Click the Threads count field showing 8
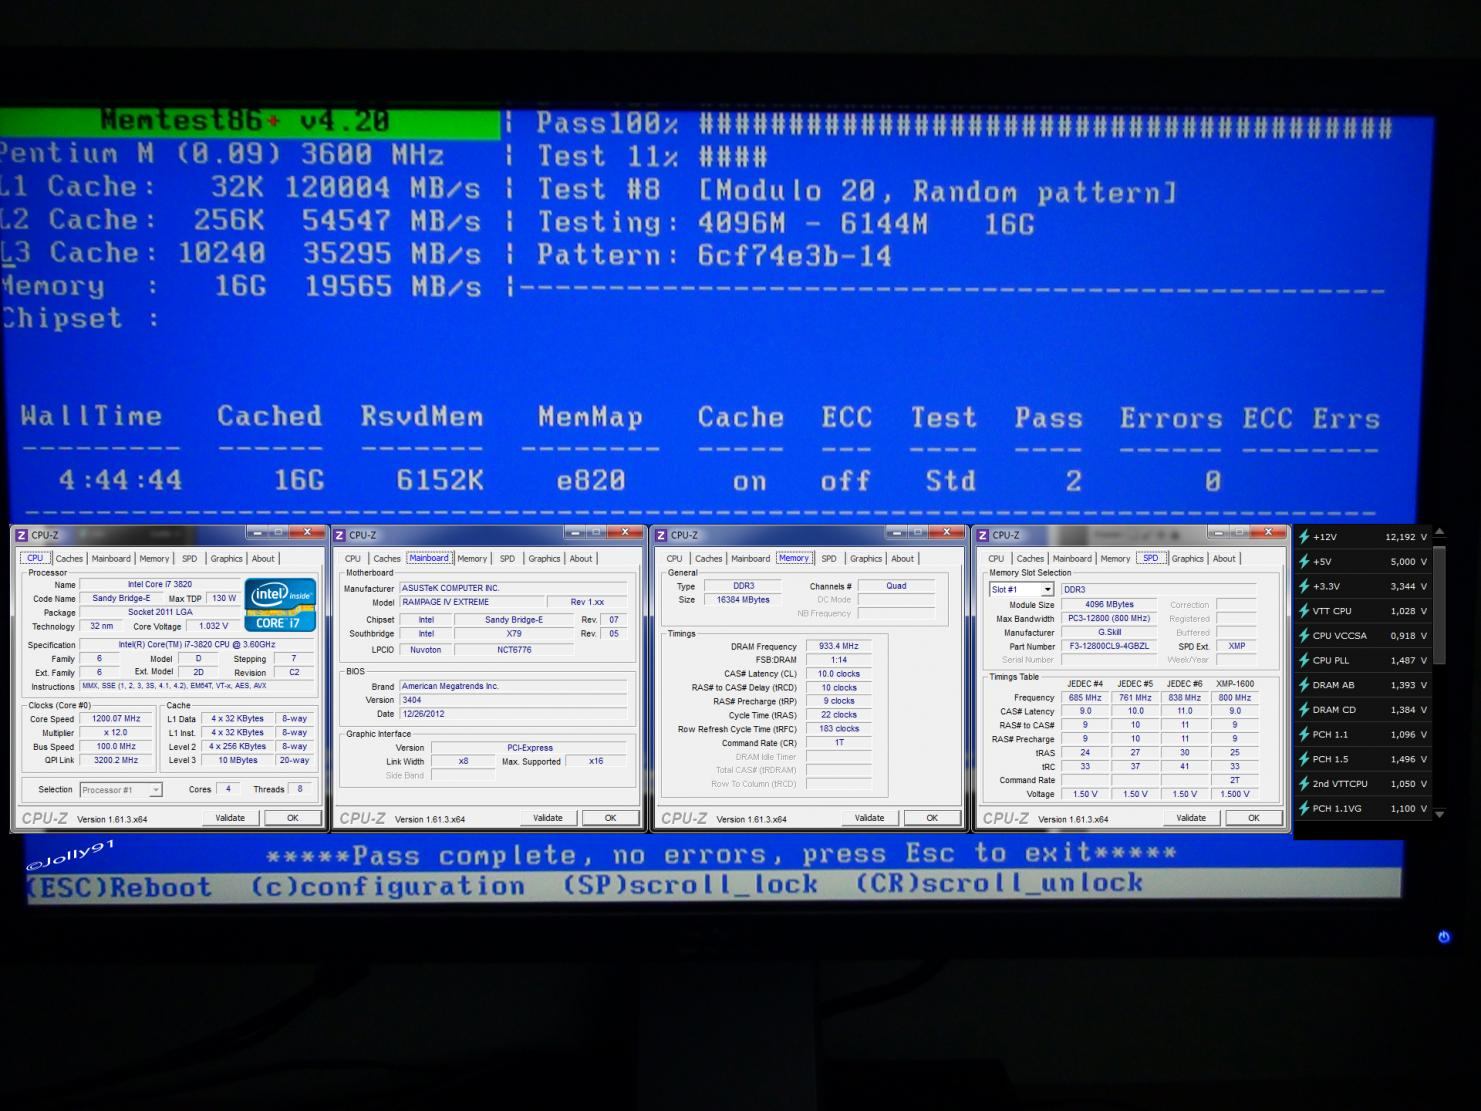Image resolution: width=1481 pixels, height=1111 pixels. click(x=300, y=789)
